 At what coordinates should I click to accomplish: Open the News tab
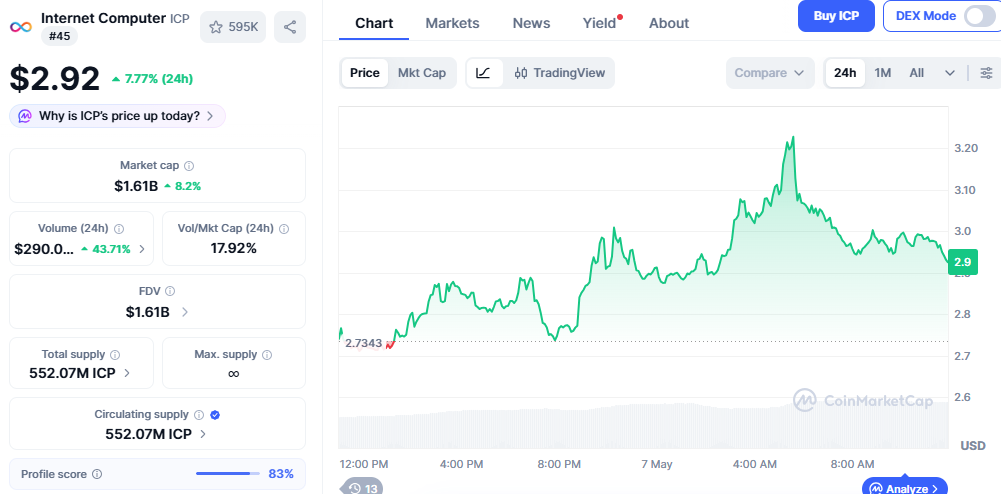531,24
